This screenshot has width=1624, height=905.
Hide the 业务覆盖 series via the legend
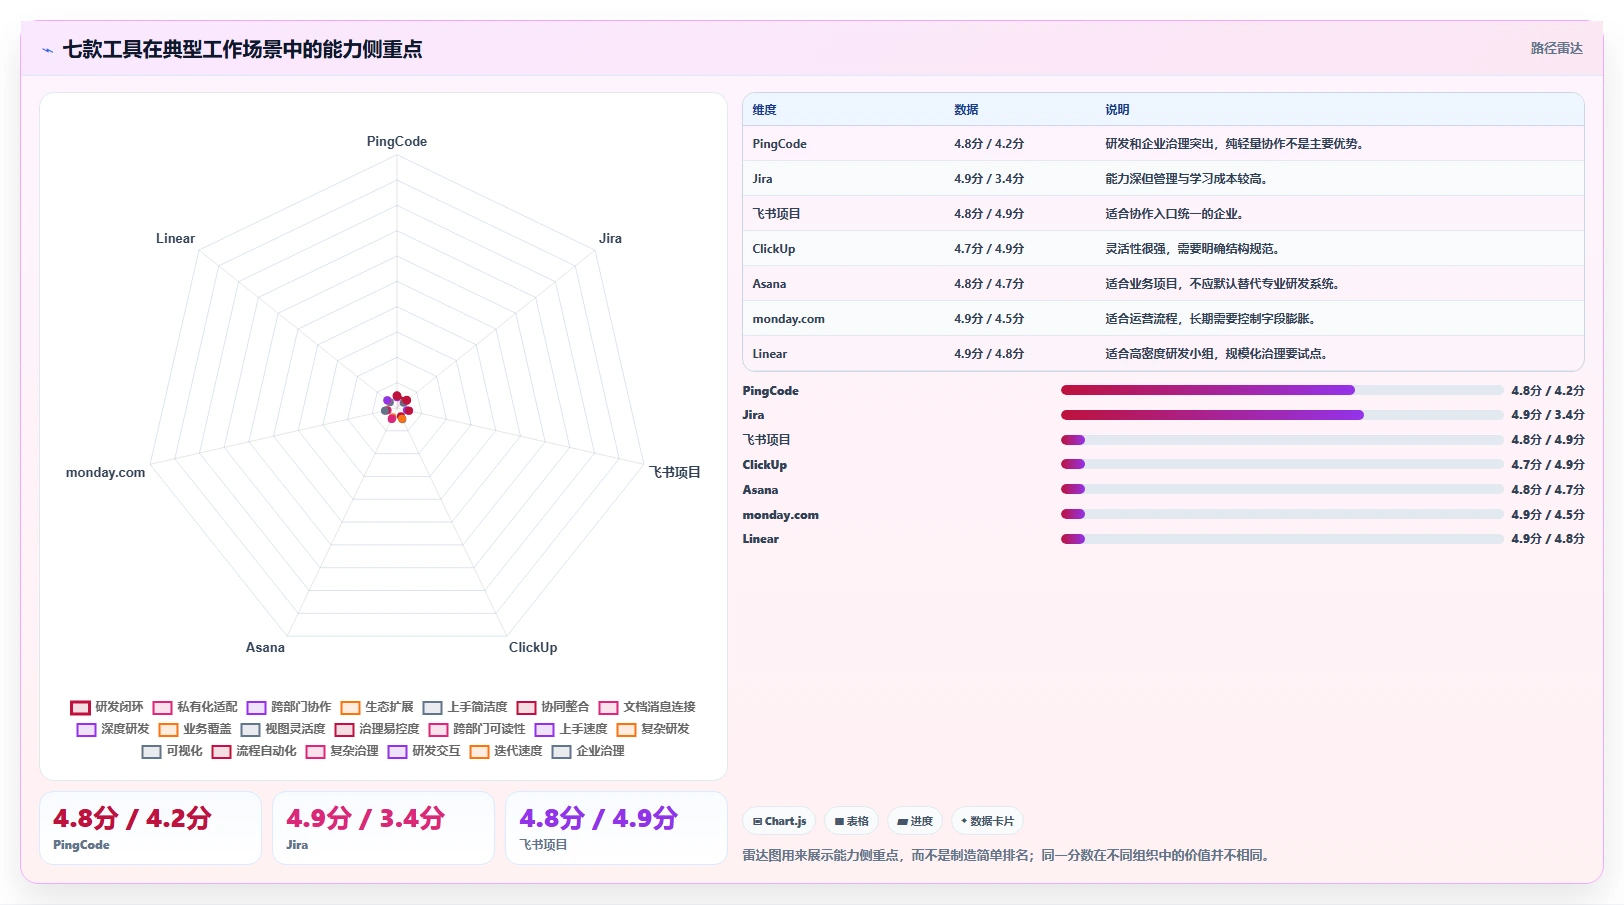[195, 729]
